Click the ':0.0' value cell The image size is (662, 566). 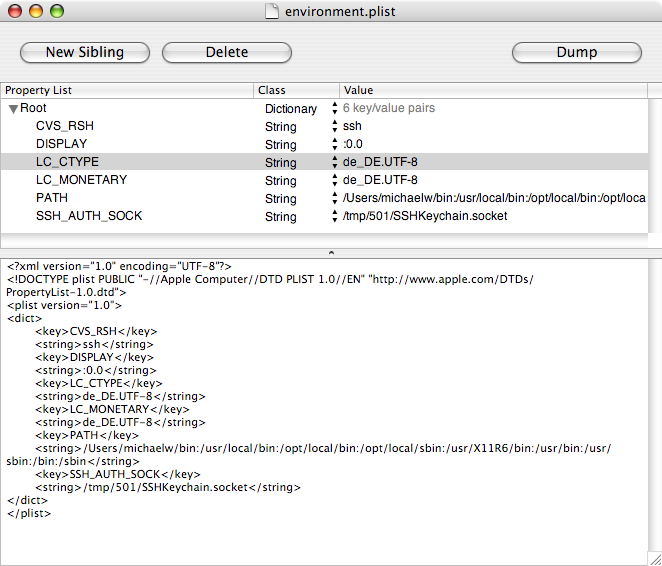point(353,144)
